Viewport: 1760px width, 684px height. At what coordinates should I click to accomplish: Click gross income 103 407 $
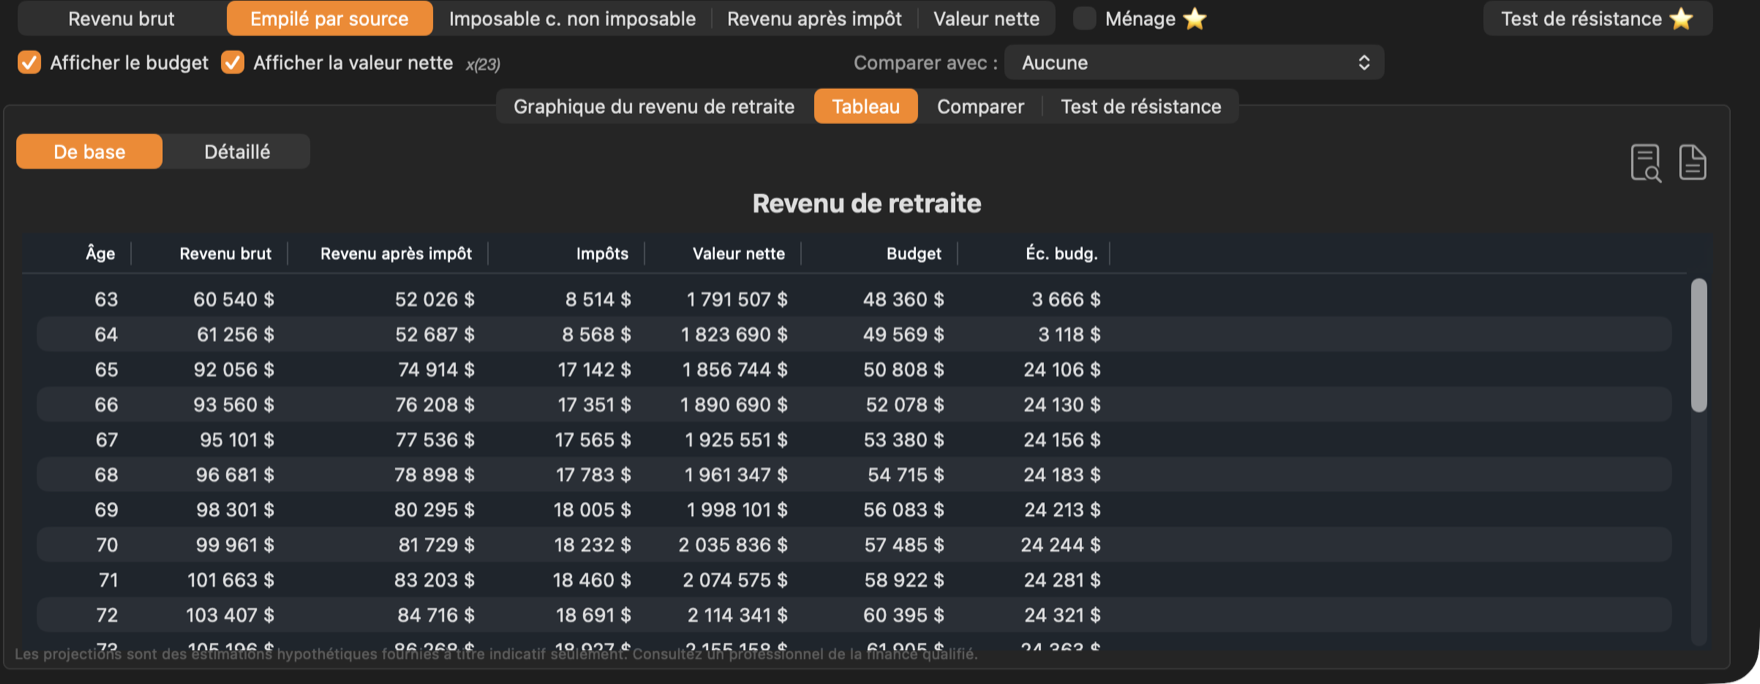coord(230,614)
